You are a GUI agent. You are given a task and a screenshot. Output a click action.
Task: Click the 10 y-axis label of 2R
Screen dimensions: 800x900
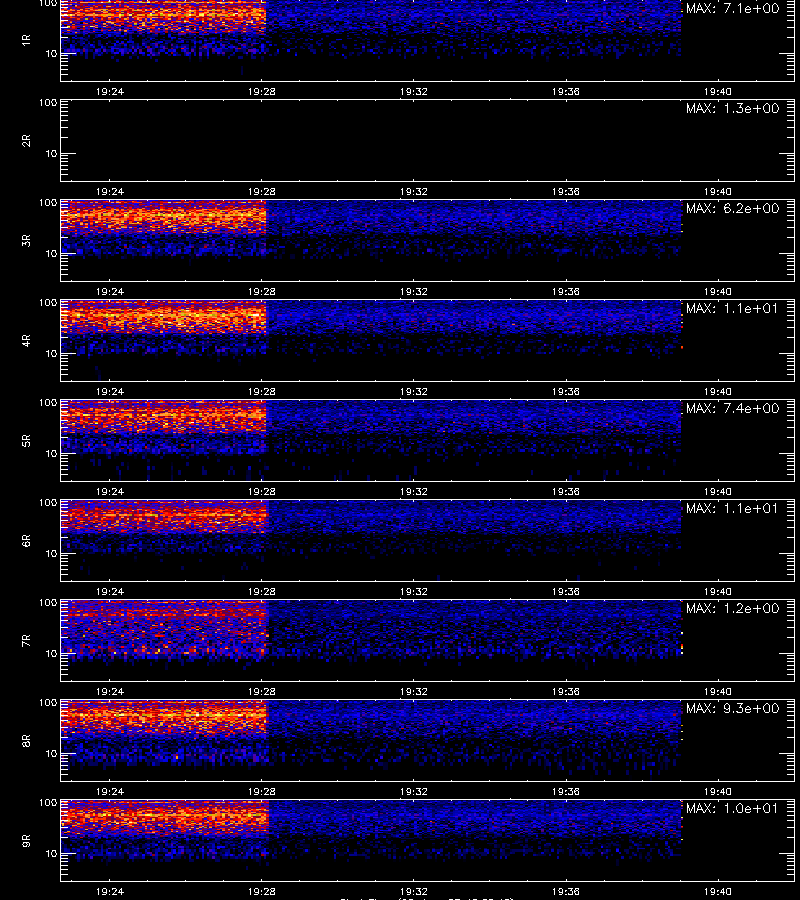51,153
